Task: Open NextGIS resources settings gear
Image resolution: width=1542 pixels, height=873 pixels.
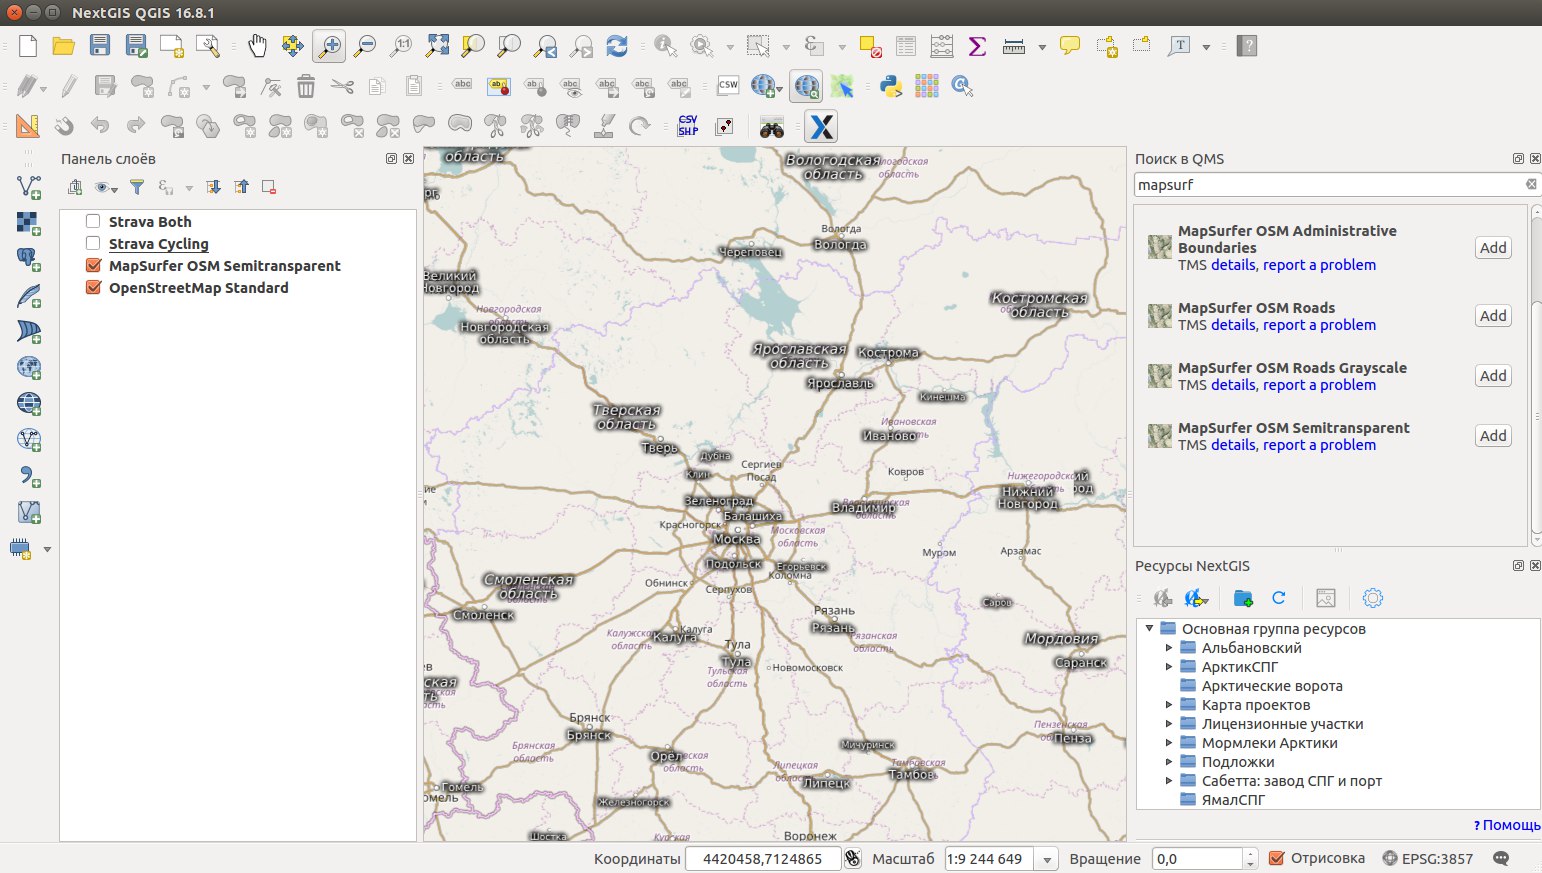Action: (x=1373, y=598)
